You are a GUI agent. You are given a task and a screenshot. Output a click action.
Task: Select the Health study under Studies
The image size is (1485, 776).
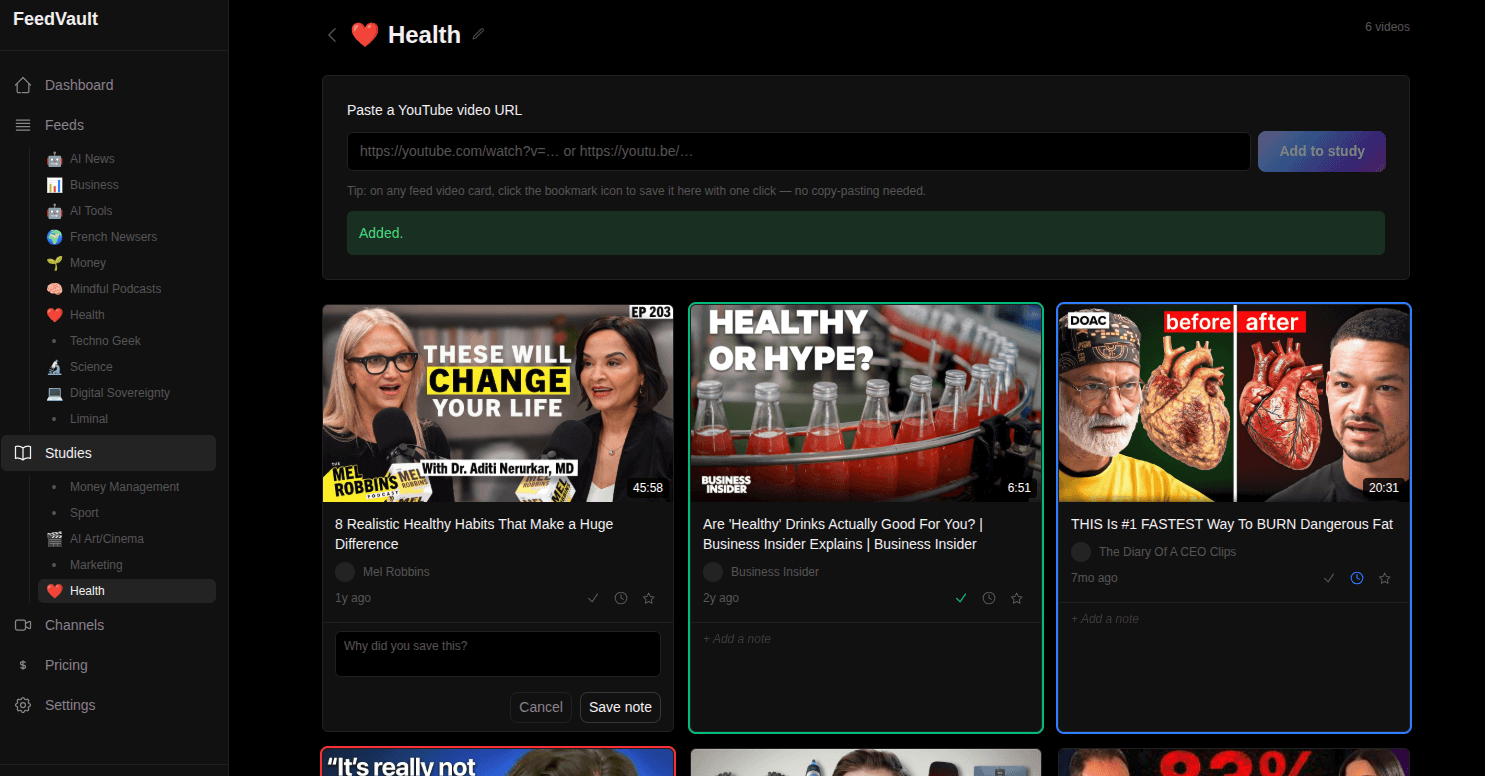[127, 591]
